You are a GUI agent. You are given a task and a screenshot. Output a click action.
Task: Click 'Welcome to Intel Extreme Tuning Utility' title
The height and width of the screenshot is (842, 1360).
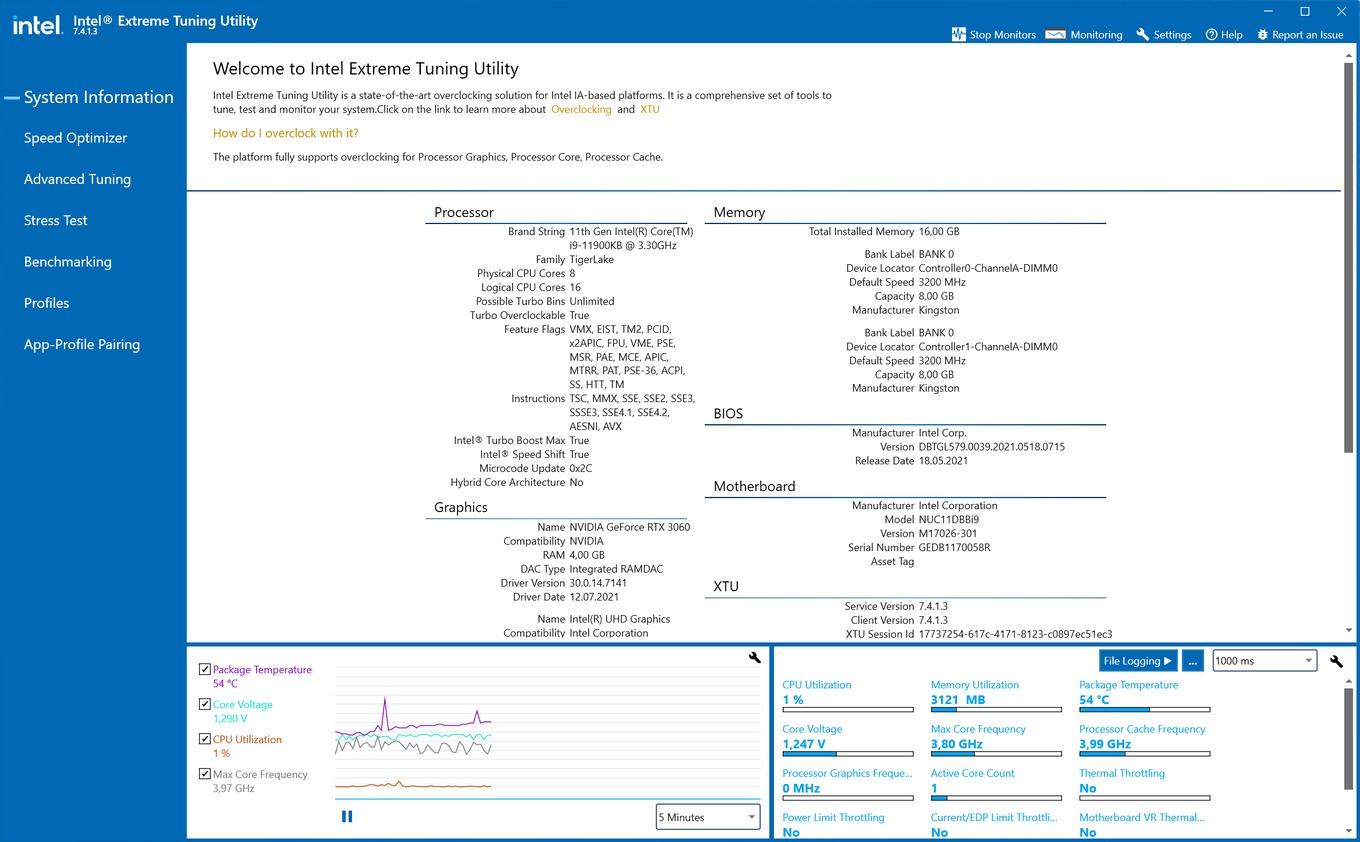click(x=366, y=69)
